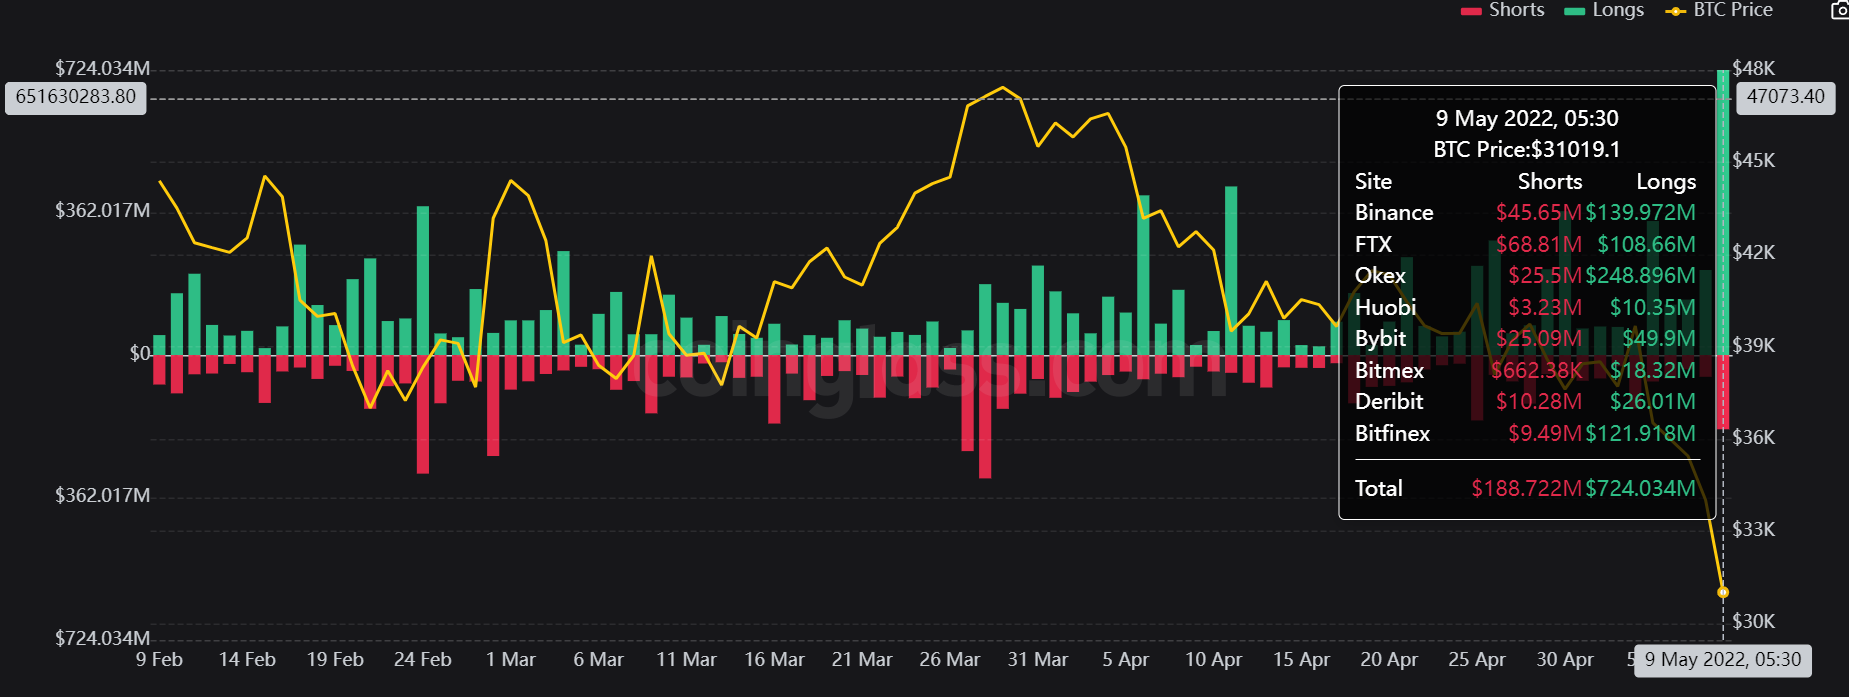Click Binance longs value $139.972M
The width and height of the screenshot is (1849, 697).
coord(1641,212)
